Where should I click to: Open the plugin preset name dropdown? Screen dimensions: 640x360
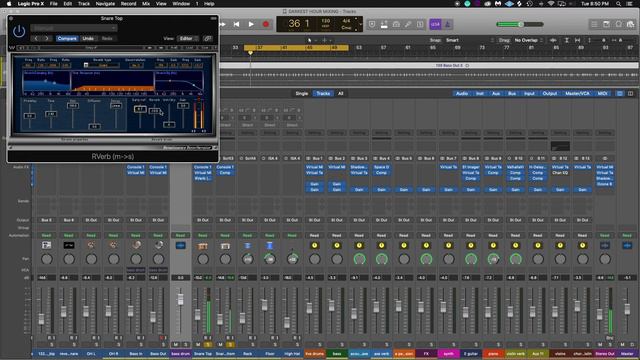[x=73, y=28]
